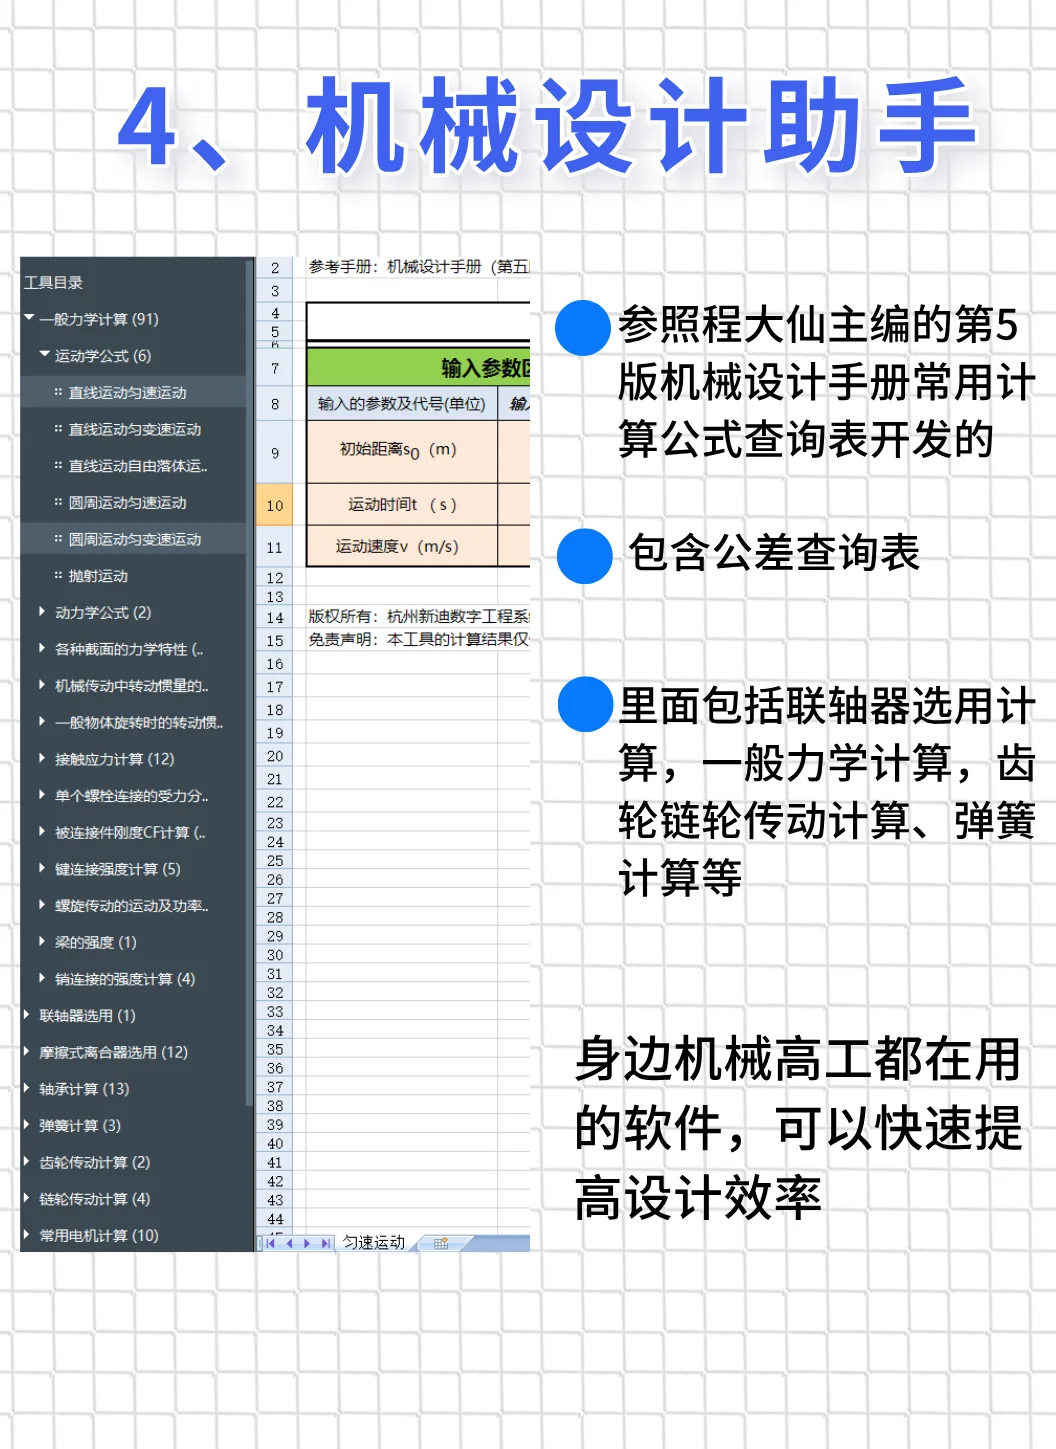
Task: Select the 抛射运动 tool
Action: (100, 576)
